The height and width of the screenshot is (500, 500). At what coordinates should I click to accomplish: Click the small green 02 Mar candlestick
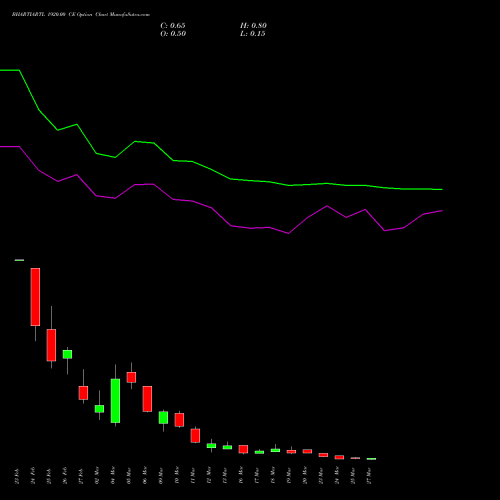(99, 409)
